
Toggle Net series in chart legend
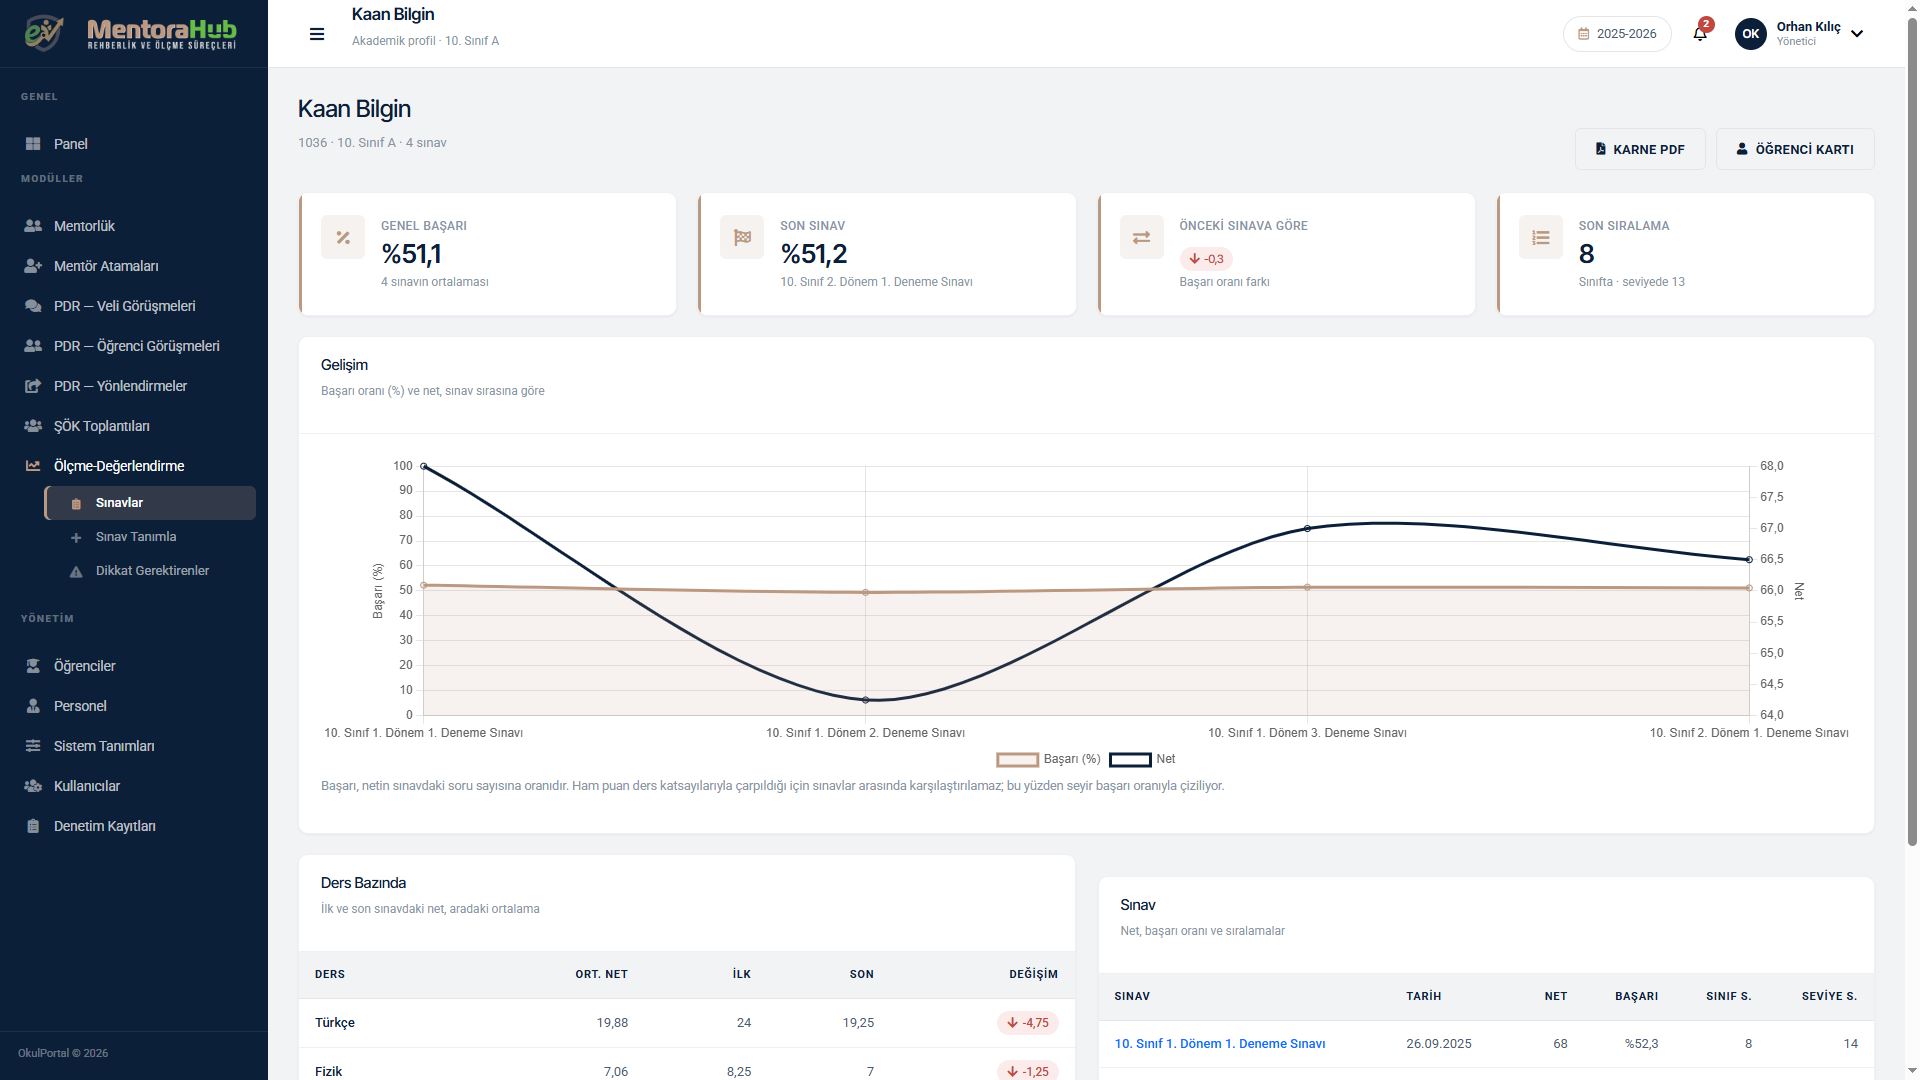tap(1142, 760)
